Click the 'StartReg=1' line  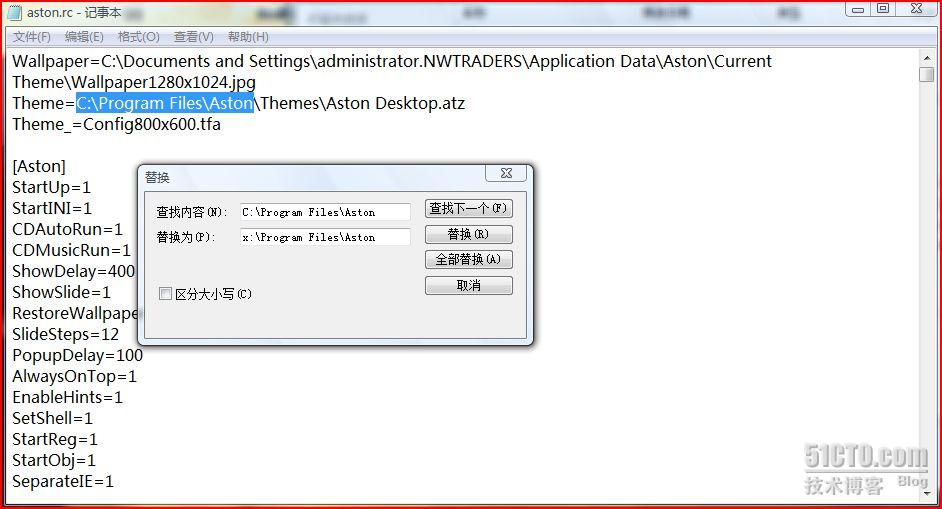(x=55, y=439)
